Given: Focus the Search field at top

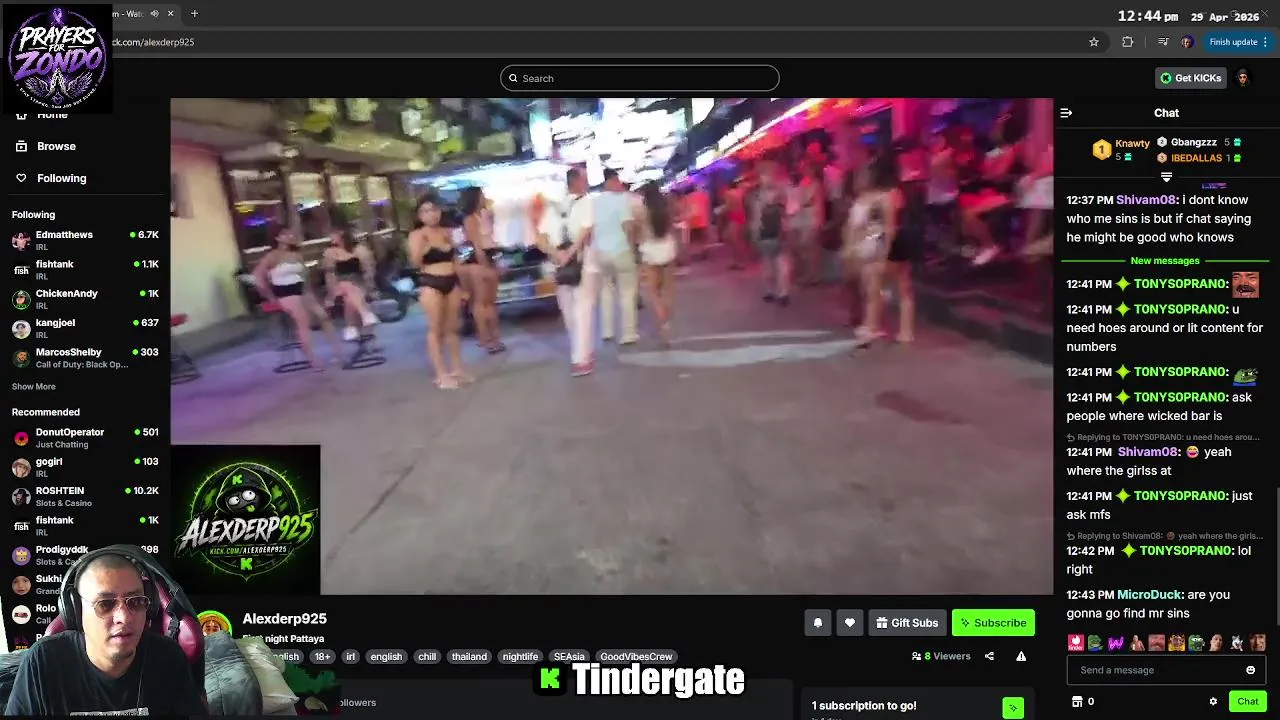Looking at the screenshot, I should tap(639, 78).
